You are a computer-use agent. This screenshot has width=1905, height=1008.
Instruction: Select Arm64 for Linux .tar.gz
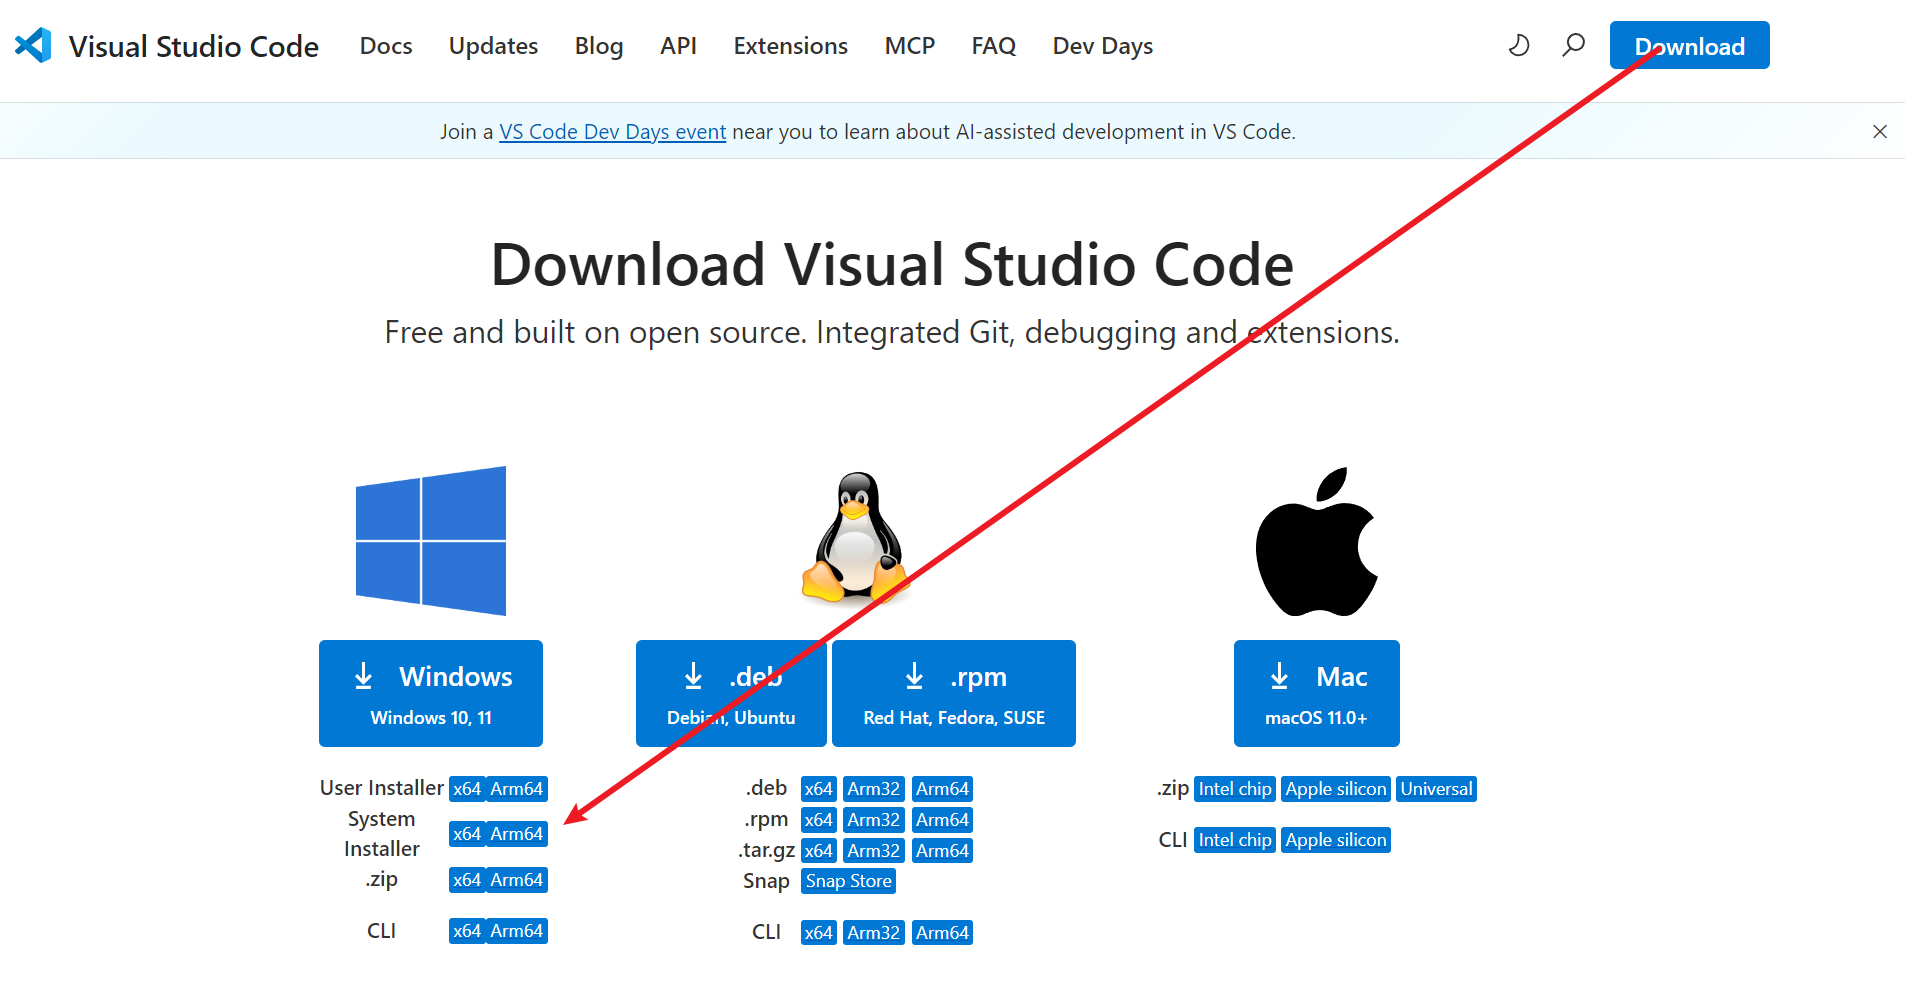942,851
